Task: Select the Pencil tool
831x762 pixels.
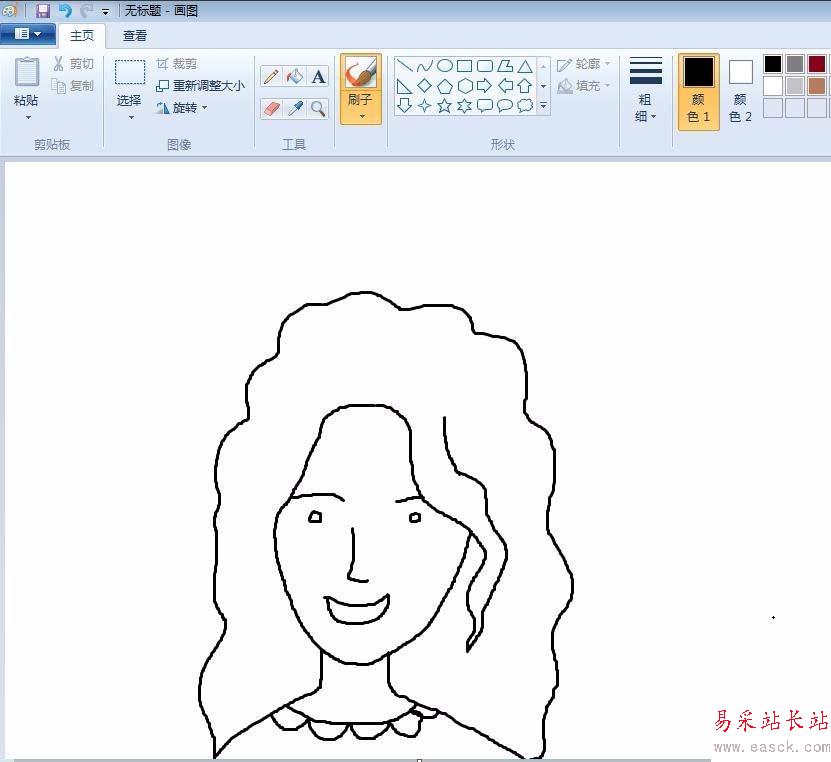Action: 271,76
